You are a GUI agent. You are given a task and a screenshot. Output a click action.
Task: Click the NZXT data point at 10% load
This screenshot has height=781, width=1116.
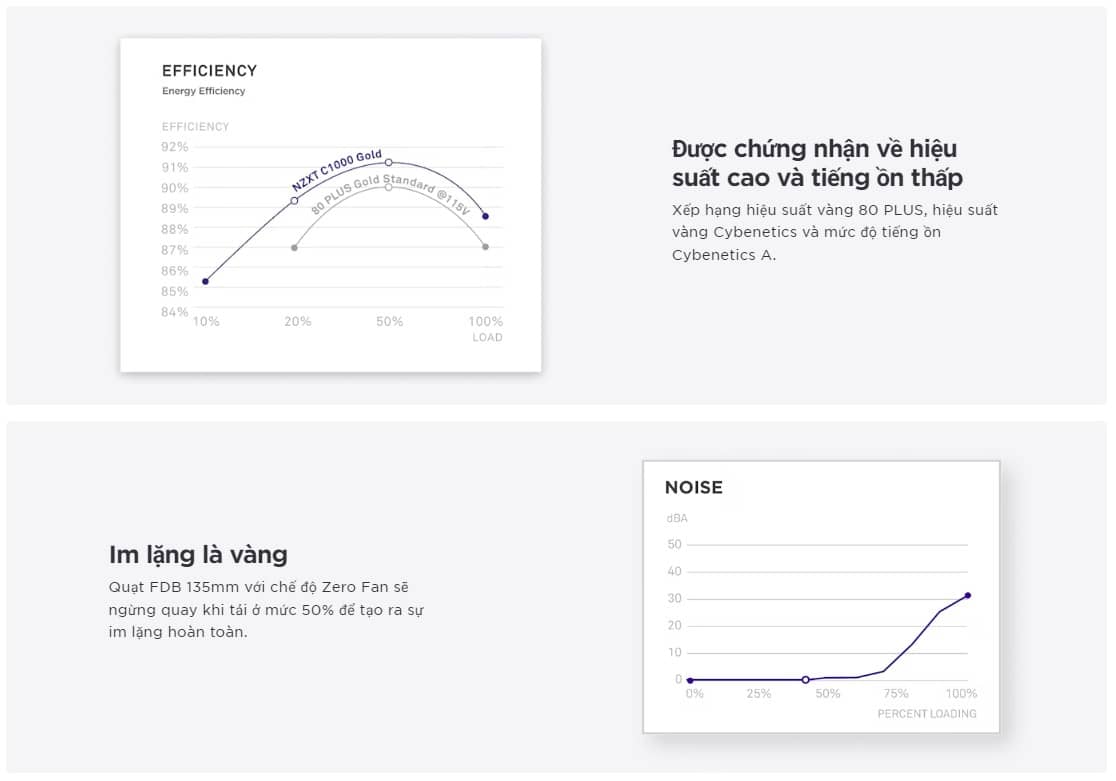click(x=205, y=281)
